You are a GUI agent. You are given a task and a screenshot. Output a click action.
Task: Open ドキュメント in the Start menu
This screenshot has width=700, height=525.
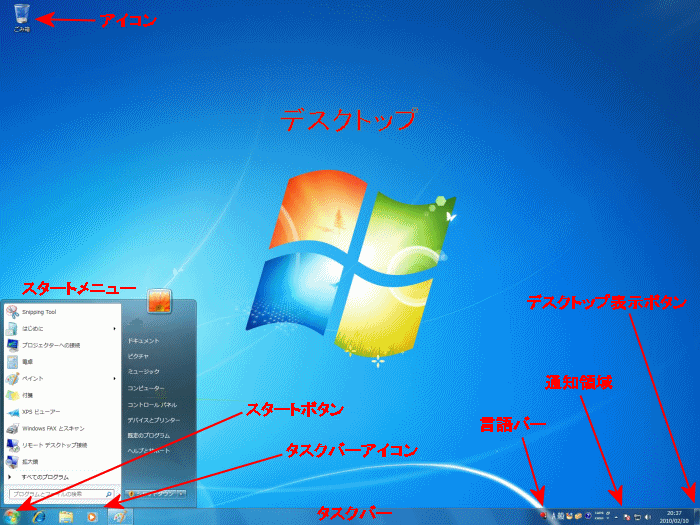[x=143, y=341]
